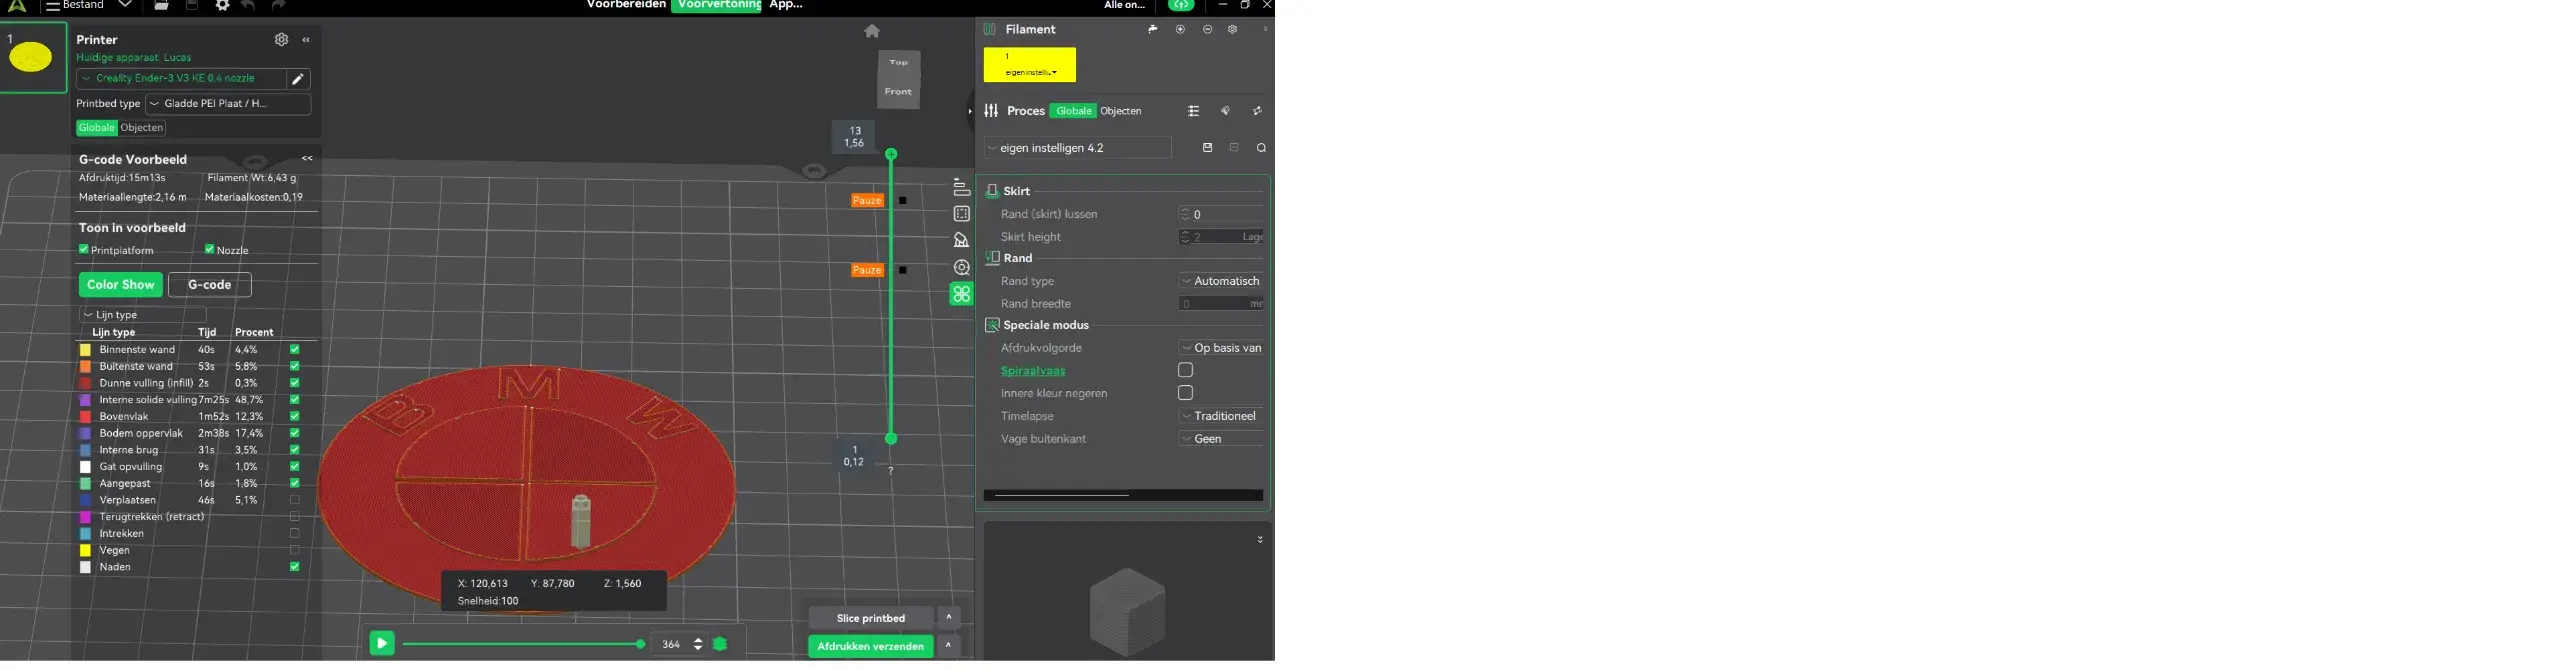
Task: Toggle visibility of Verplaatsen line type
Action: pyautogui.click(x=294, y=500)
